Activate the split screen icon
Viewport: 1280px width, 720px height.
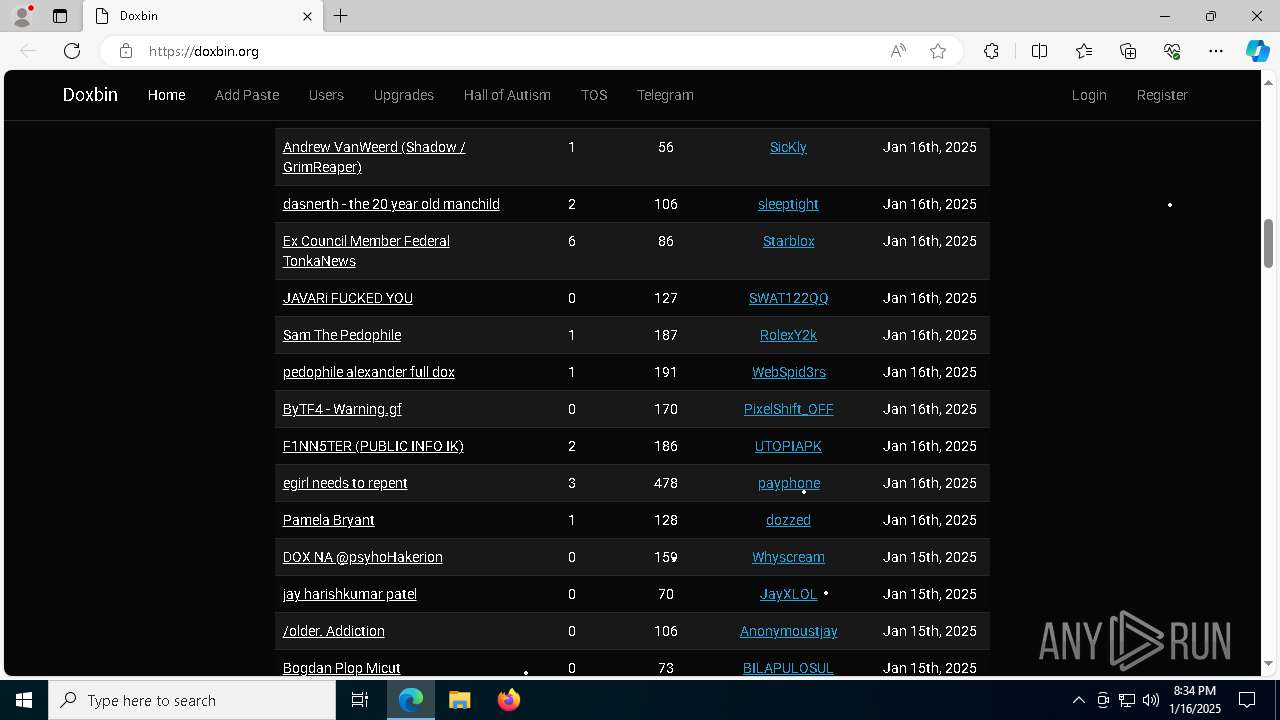tap(1039, 51)
